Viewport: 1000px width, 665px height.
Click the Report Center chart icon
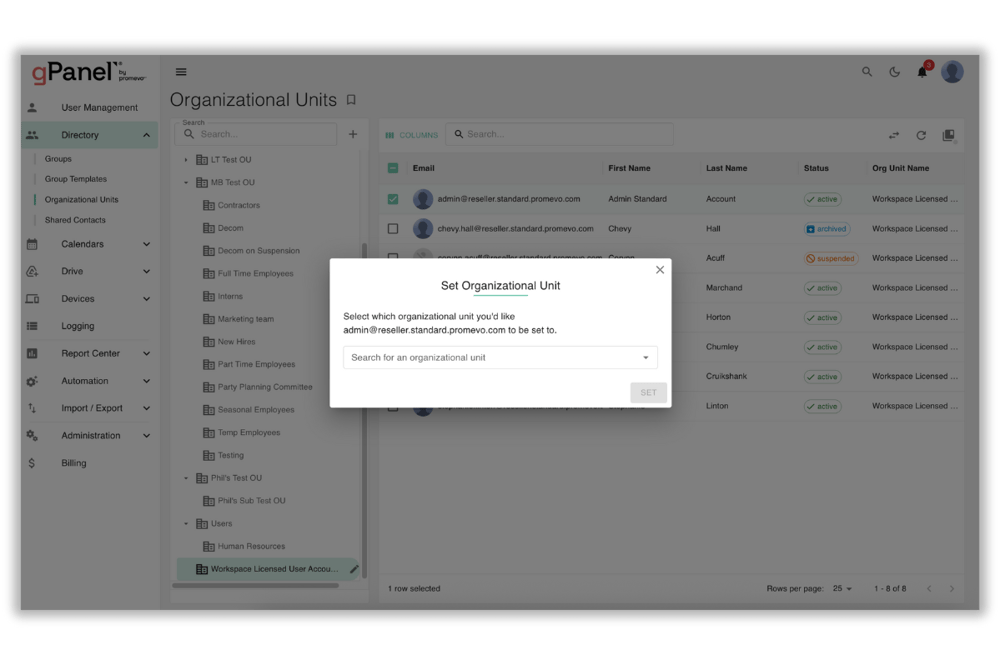(x=32, y=353)
